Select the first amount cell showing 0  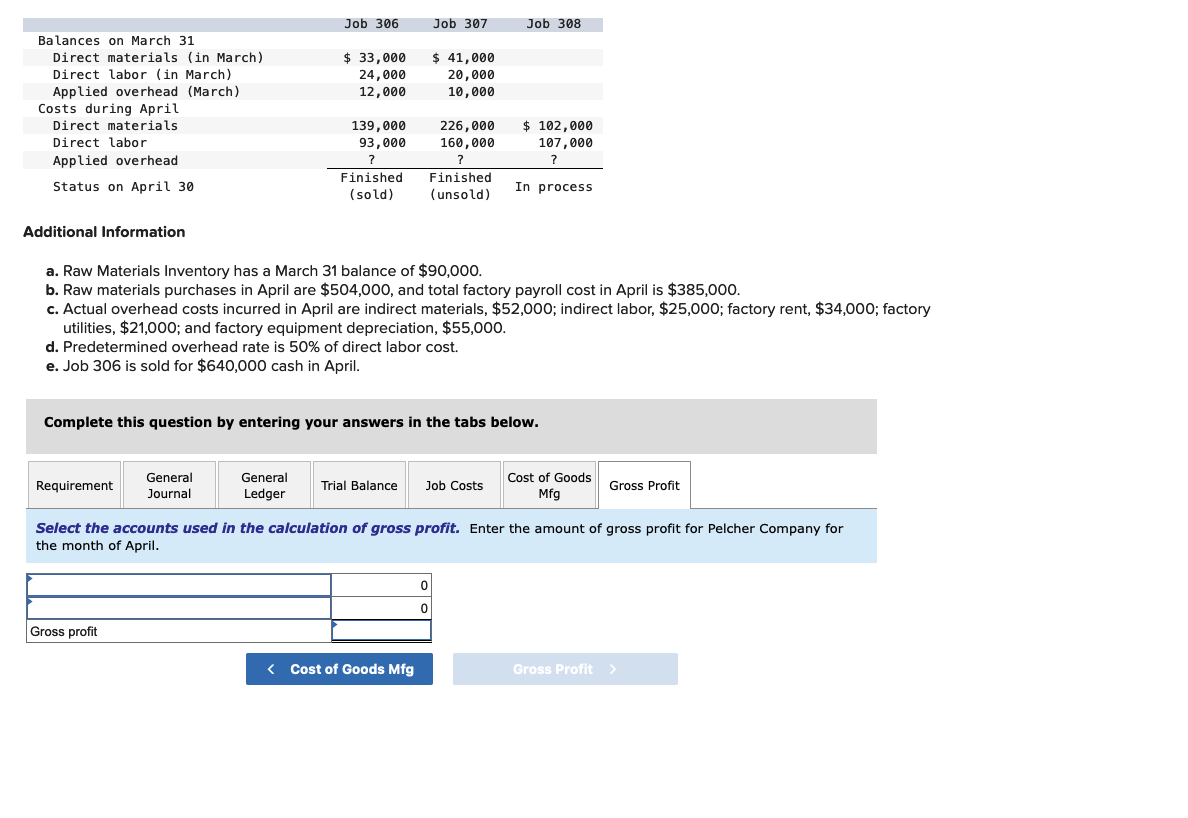[x=381, y=584]
